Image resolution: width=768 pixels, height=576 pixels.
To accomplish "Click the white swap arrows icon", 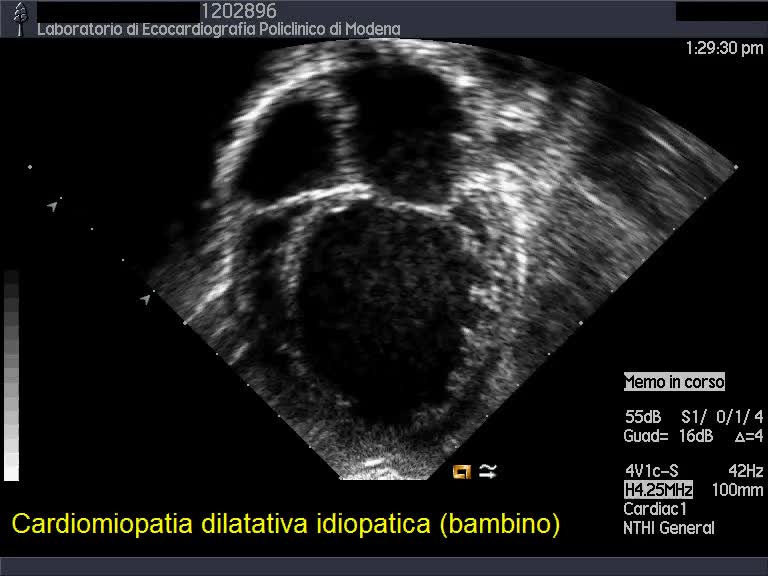I will pos(488,471).
